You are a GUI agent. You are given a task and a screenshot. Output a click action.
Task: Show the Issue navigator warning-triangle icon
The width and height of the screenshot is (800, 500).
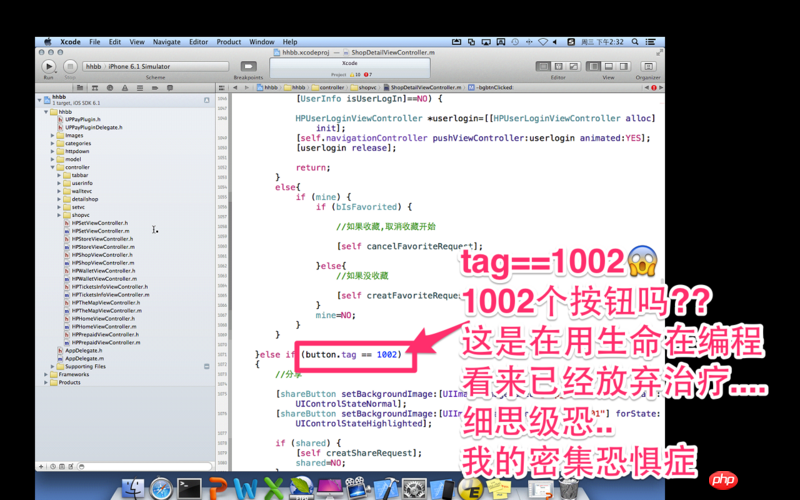(124, 88)
